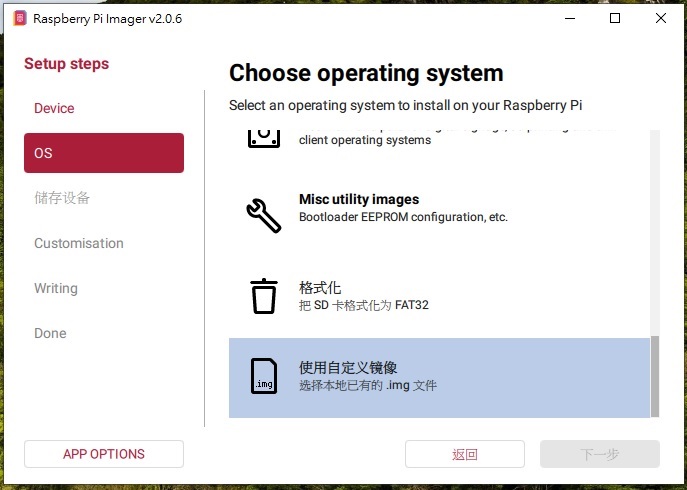Close the Raspberry Pi Imager window
The width and height of the screenshot is (687, 490).
pos(662,18)
